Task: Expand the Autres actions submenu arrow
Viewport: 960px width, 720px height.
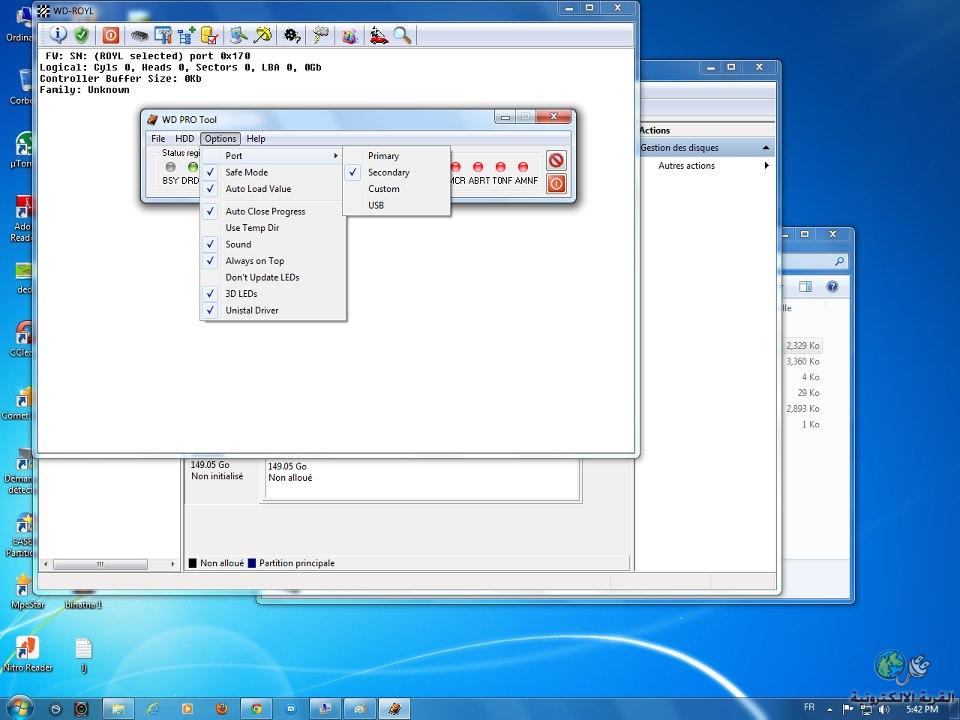Action: [766, 165]
